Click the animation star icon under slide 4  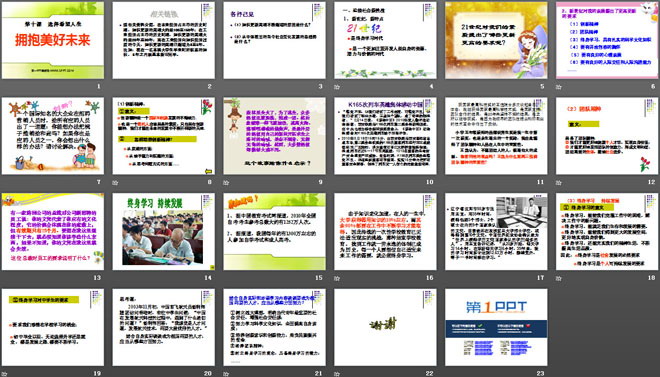(337, 87)
